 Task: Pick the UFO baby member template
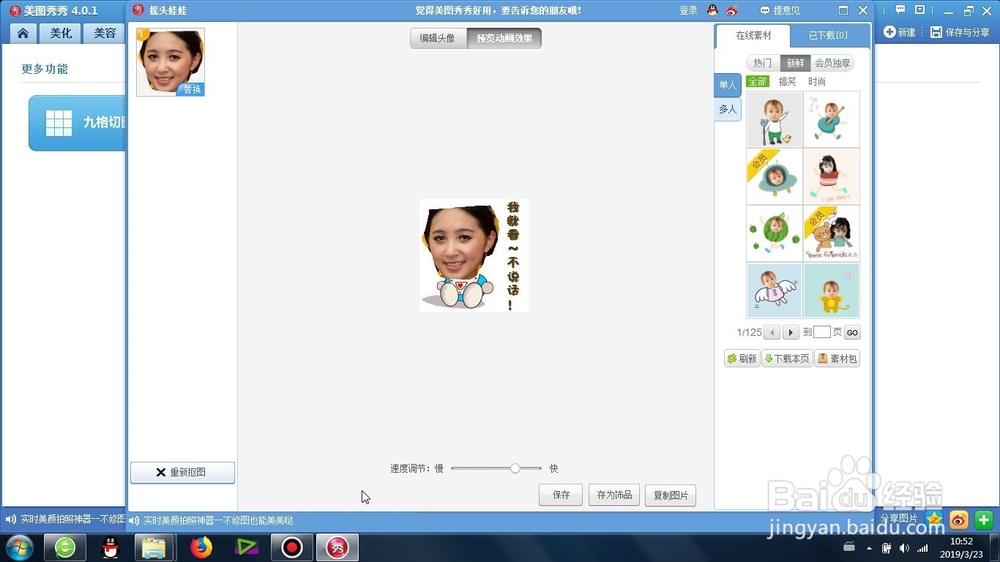774,177
